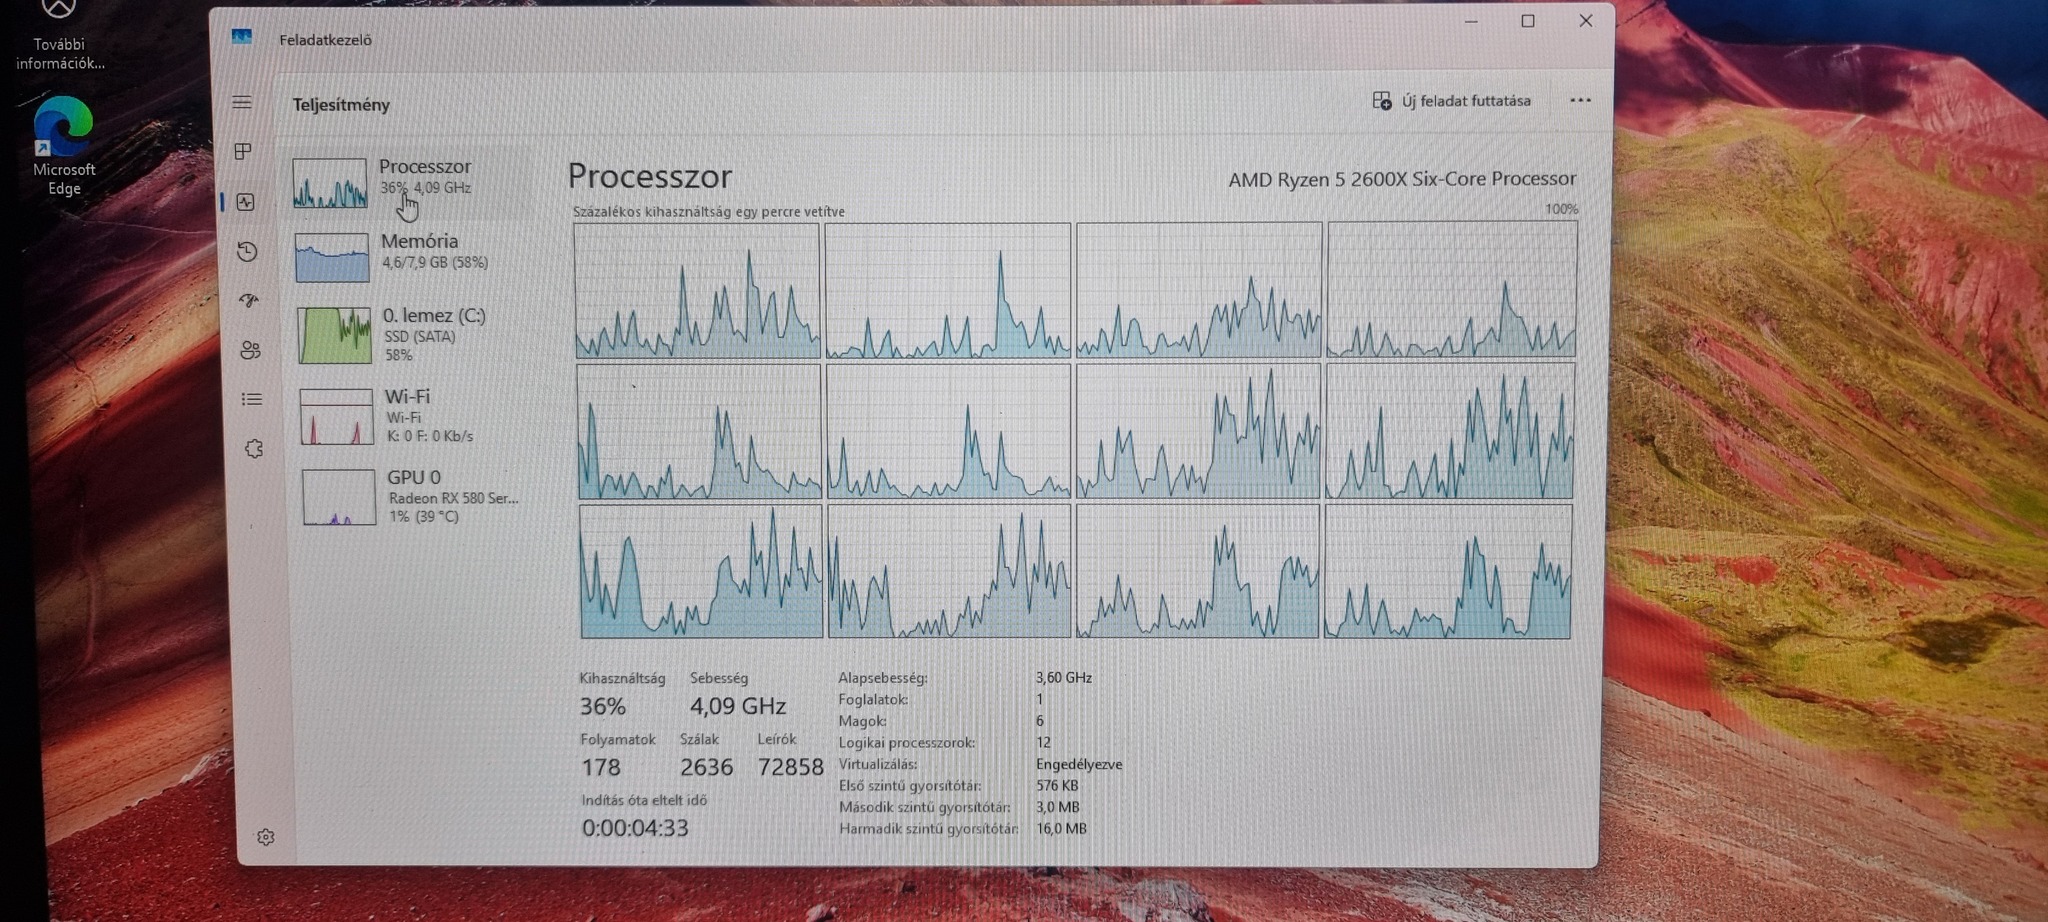Click the 2636 Szálak value
The height and width of the screenshot is (922, 2048).
[707, 767]
